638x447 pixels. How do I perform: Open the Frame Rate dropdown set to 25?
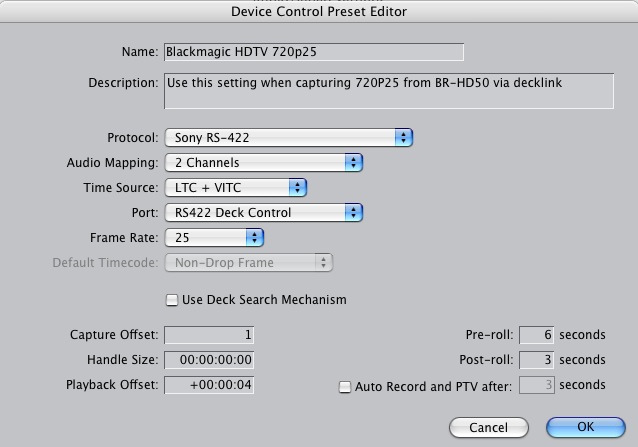(214, 237)
